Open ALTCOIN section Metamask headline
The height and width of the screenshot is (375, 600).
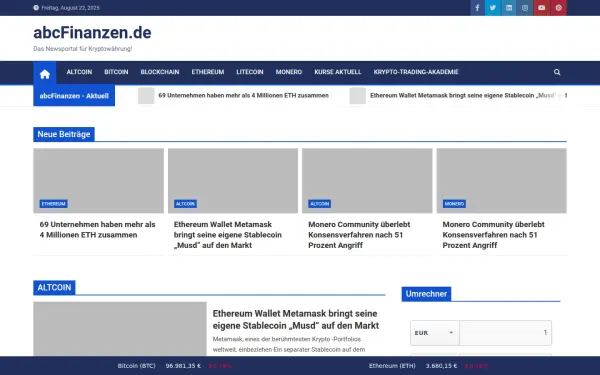coord(296,320)
